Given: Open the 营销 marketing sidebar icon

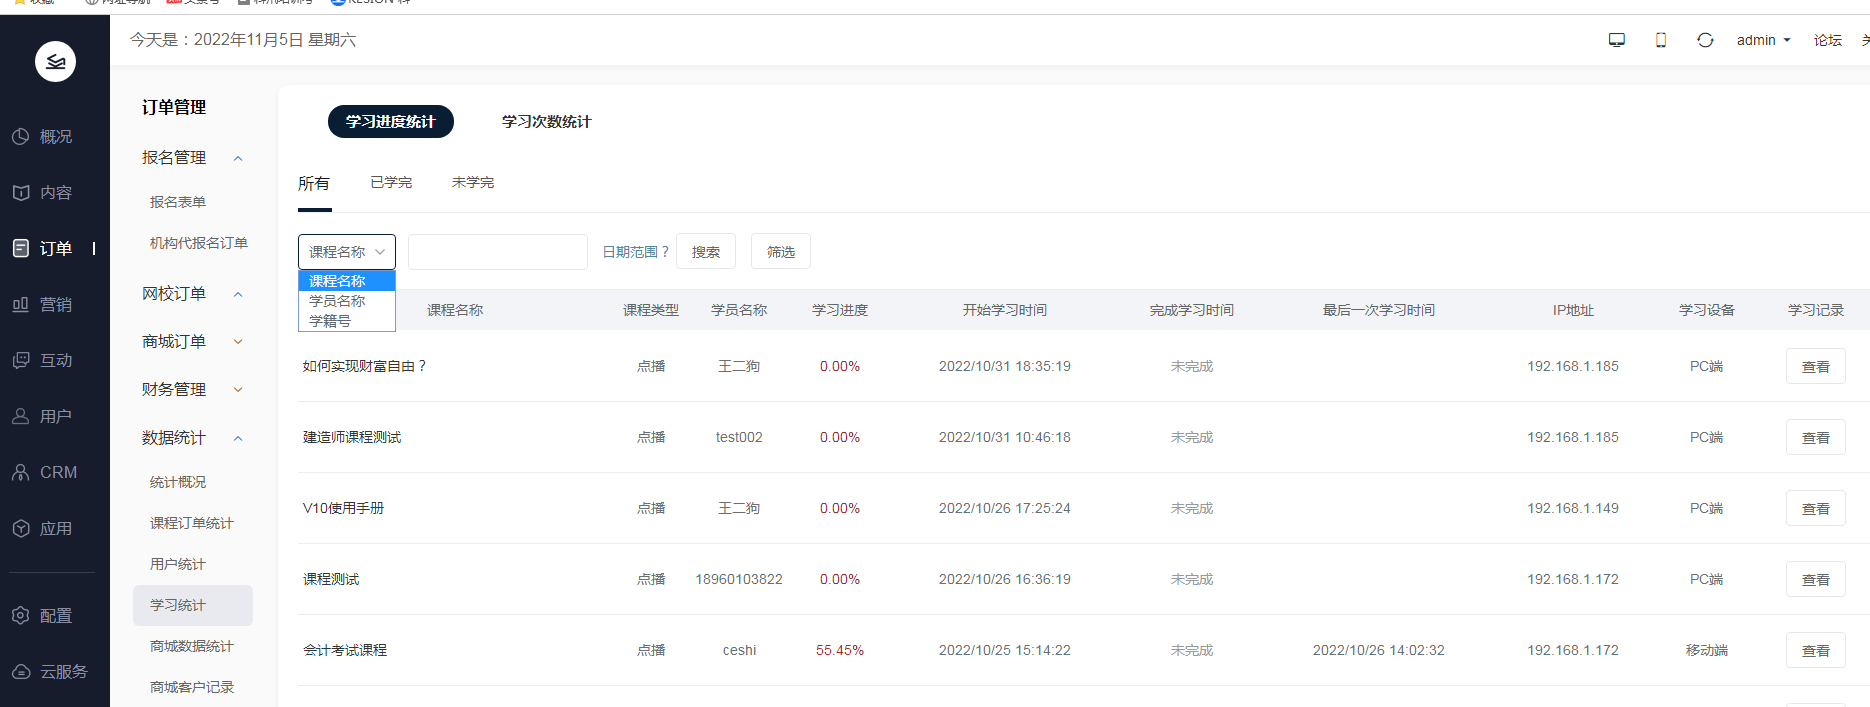Looking at the screenshot, I should [x=21, y=304].
